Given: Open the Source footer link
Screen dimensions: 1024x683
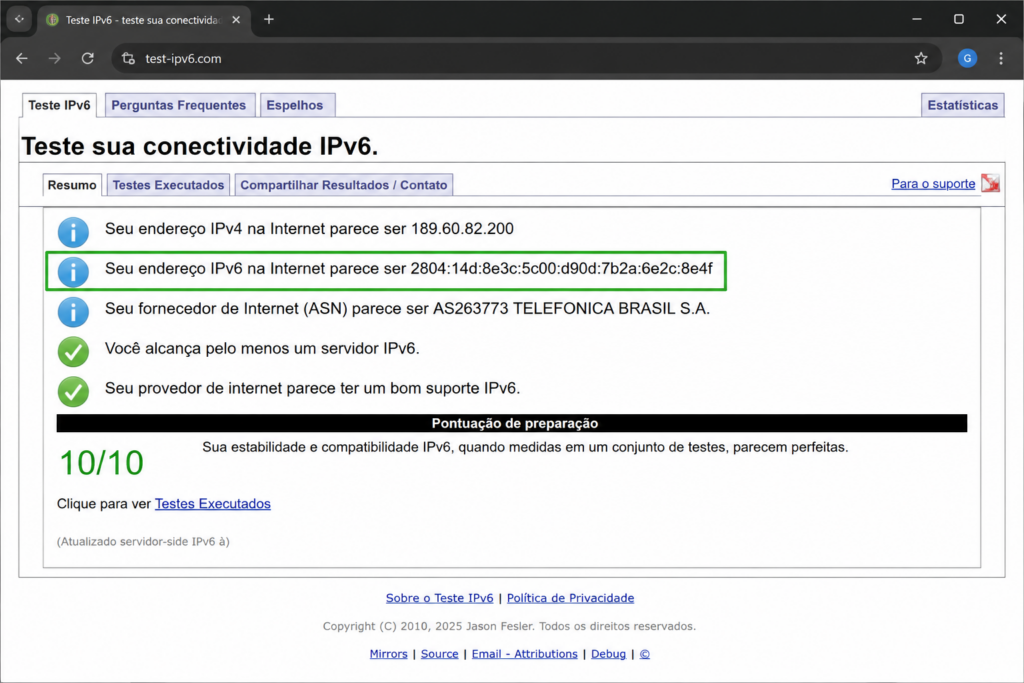Looking at the screenshot, I should [440, 654].
